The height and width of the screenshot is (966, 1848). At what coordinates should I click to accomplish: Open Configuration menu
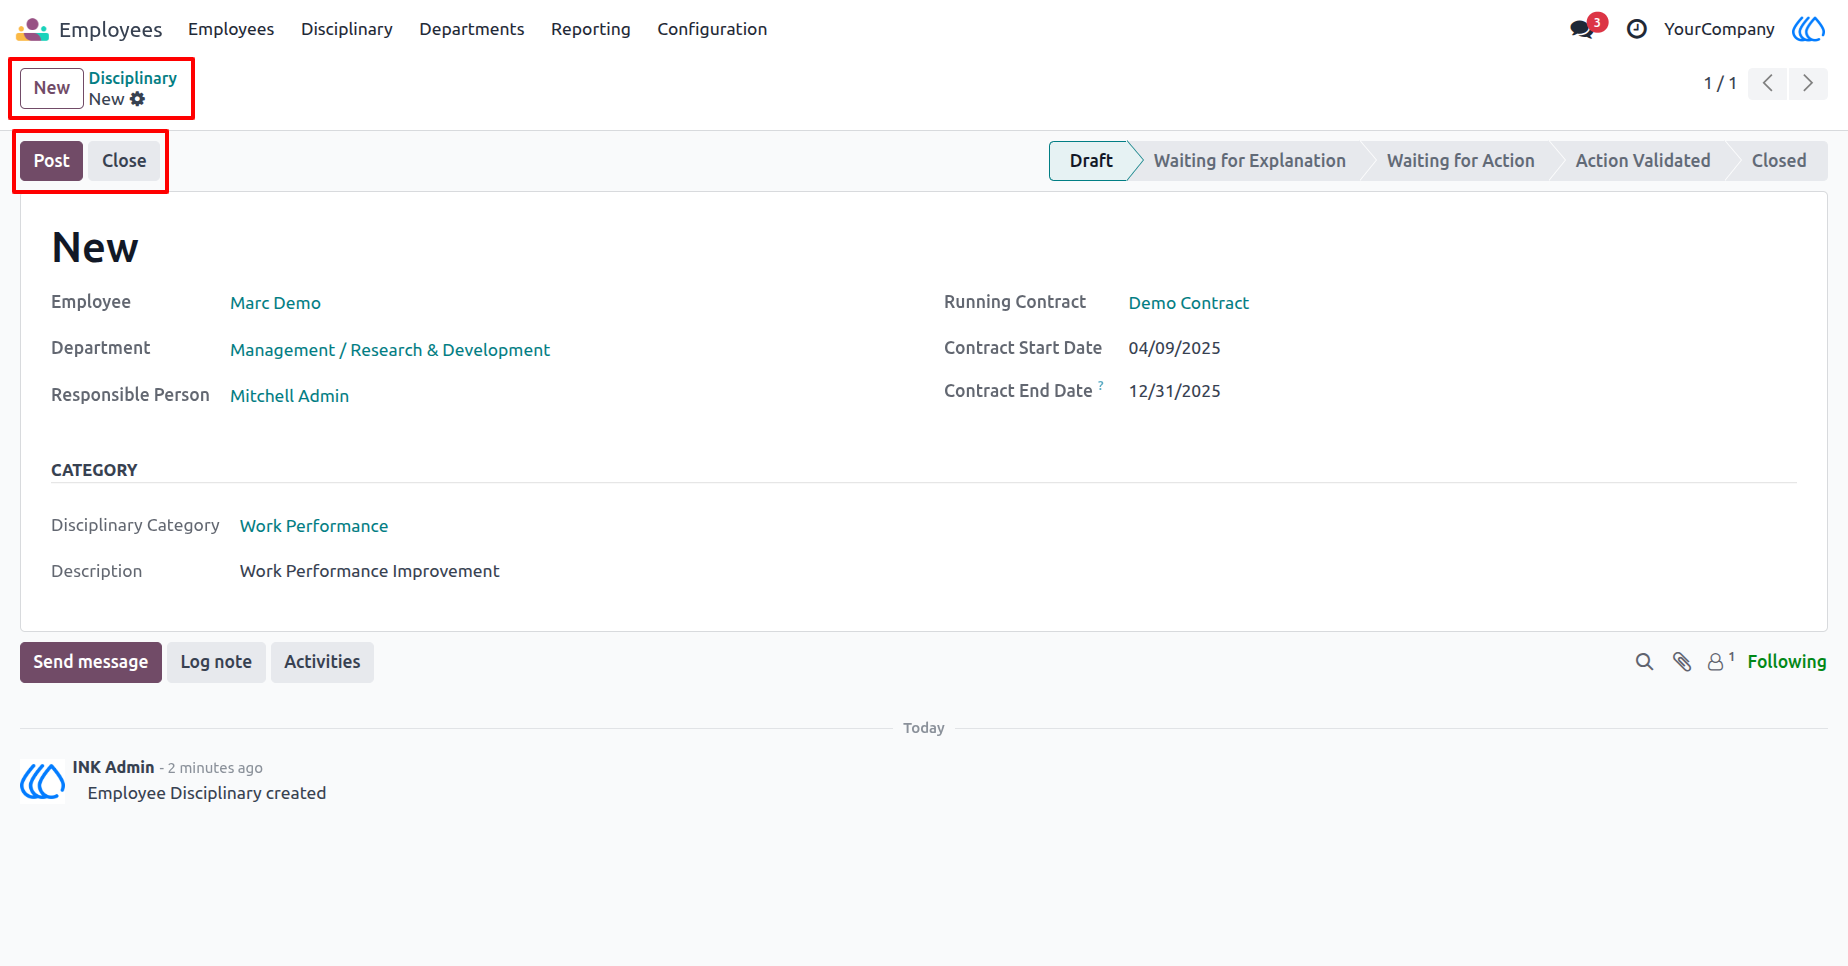712,29
